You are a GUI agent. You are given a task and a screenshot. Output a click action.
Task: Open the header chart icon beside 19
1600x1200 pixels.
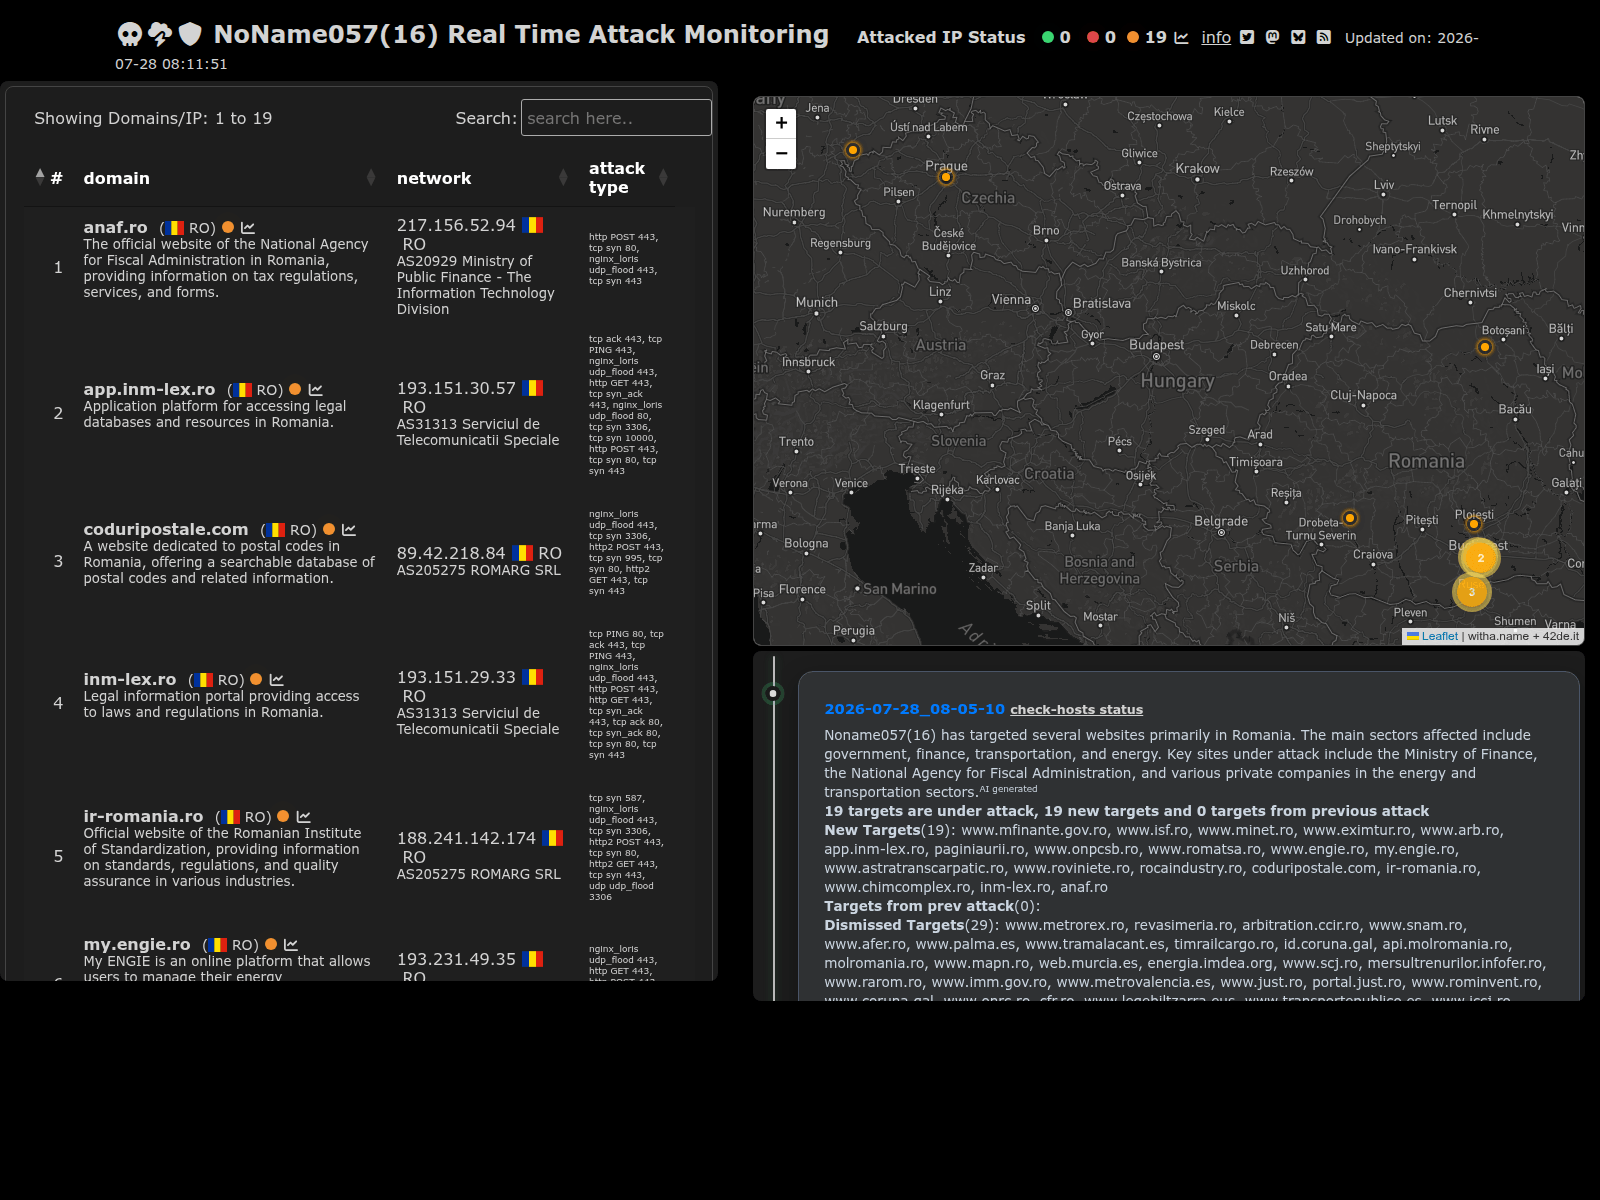(1181, 37)
